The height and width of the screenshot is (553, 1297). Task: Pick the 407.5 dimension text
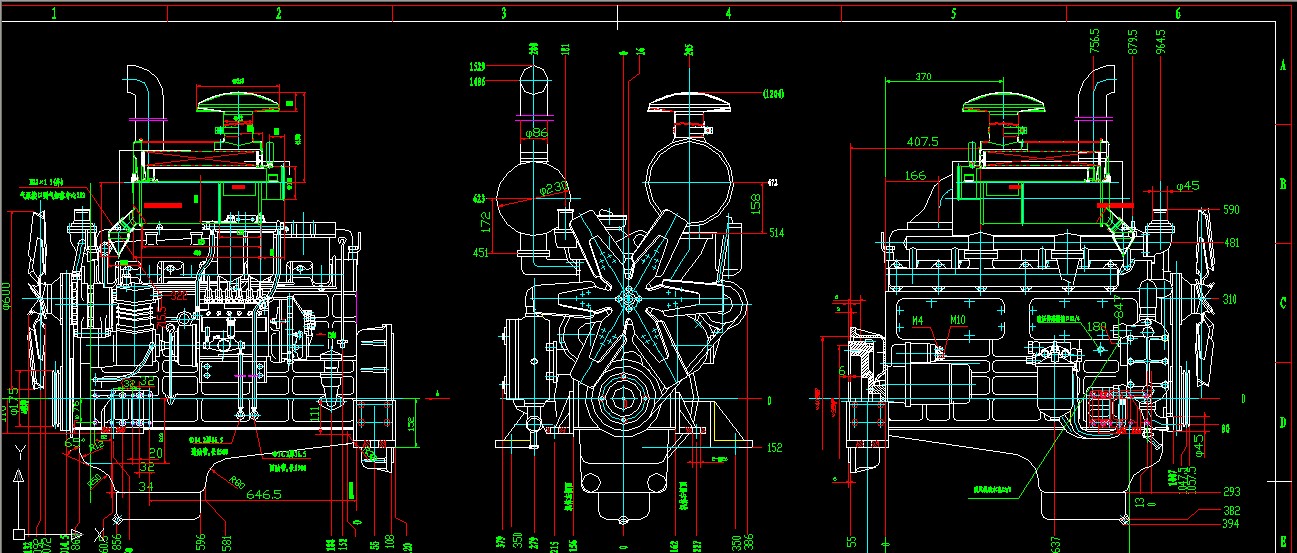(921, 142)
